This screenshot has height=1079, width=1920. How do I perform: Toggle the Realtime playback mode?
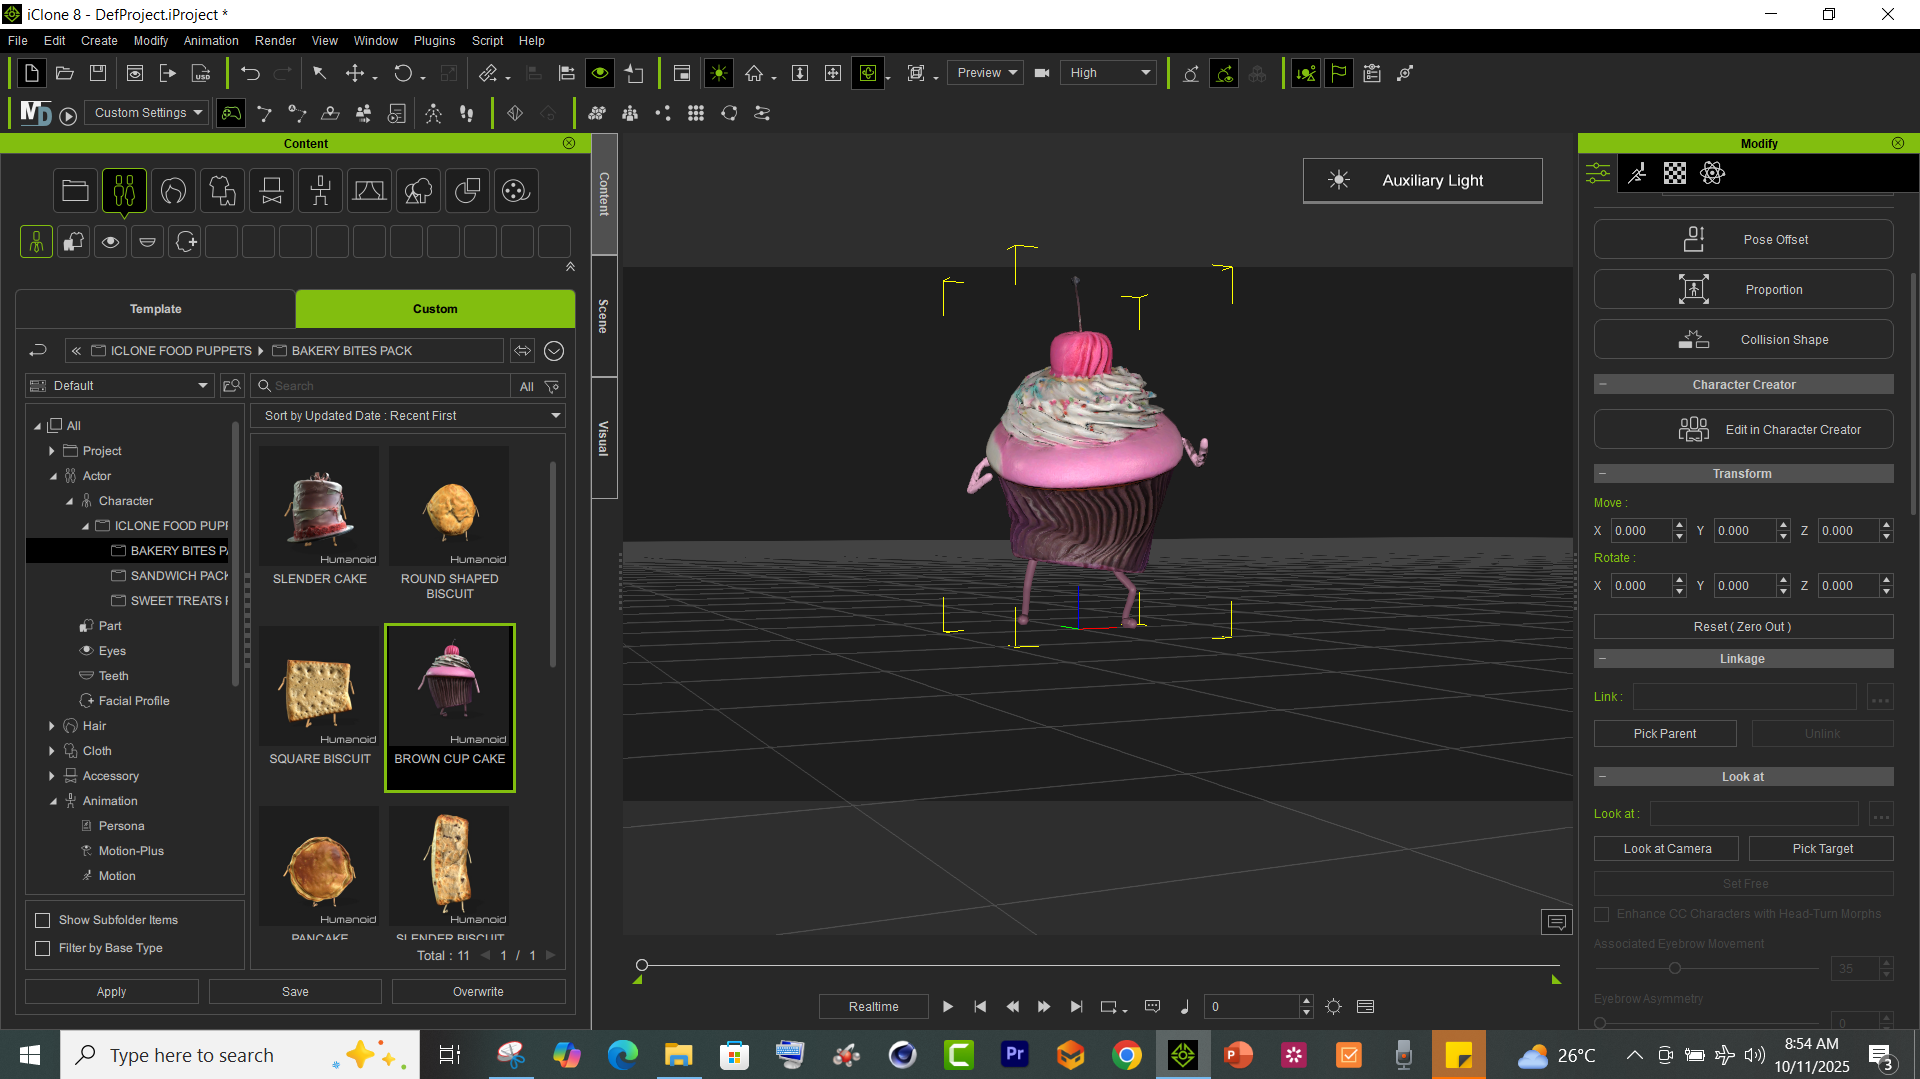(873, 1007)
